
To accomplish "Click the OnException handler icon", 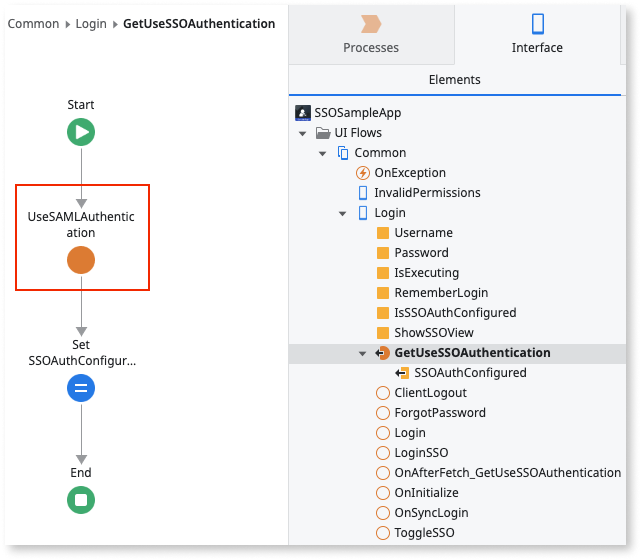I will click(362, 173).
